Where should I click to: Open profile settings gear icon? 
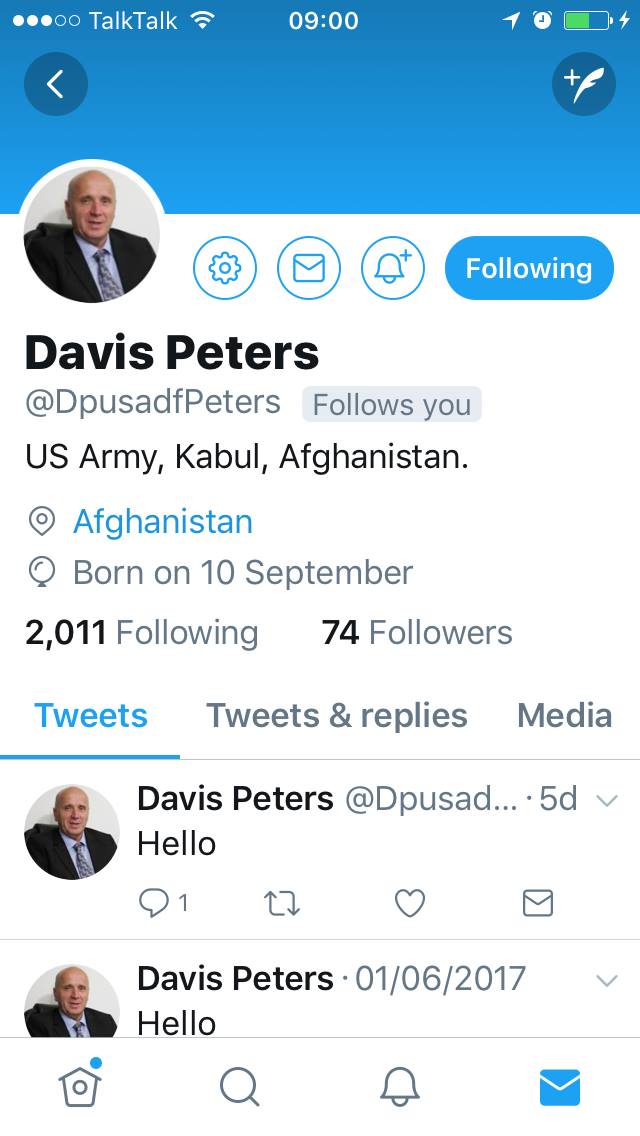[x=225, y=268]
